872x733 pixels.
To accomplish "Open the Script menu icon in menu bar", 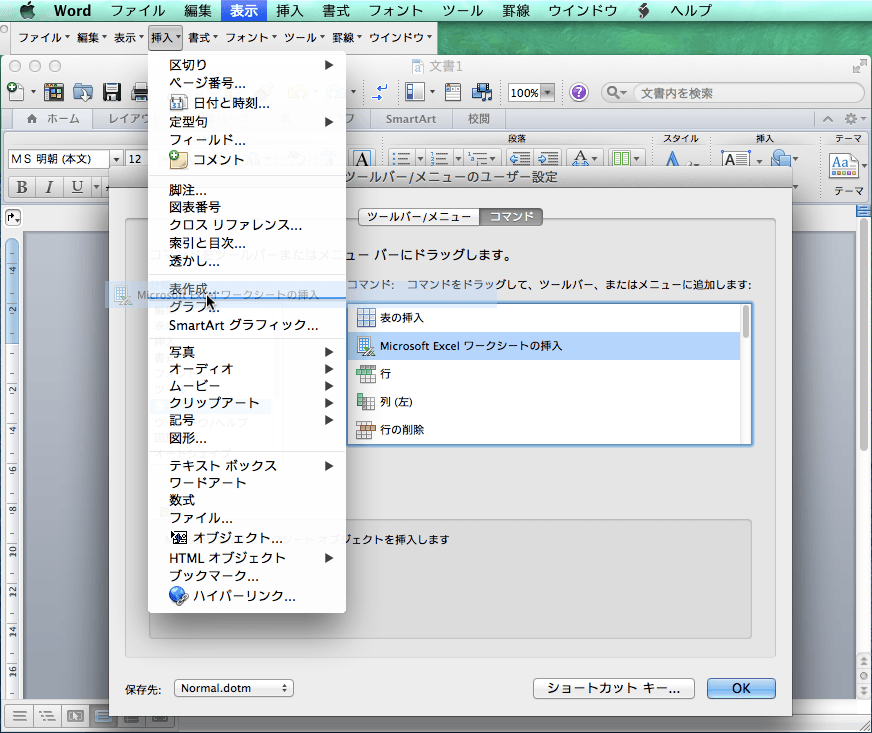I will click(643, 11).
